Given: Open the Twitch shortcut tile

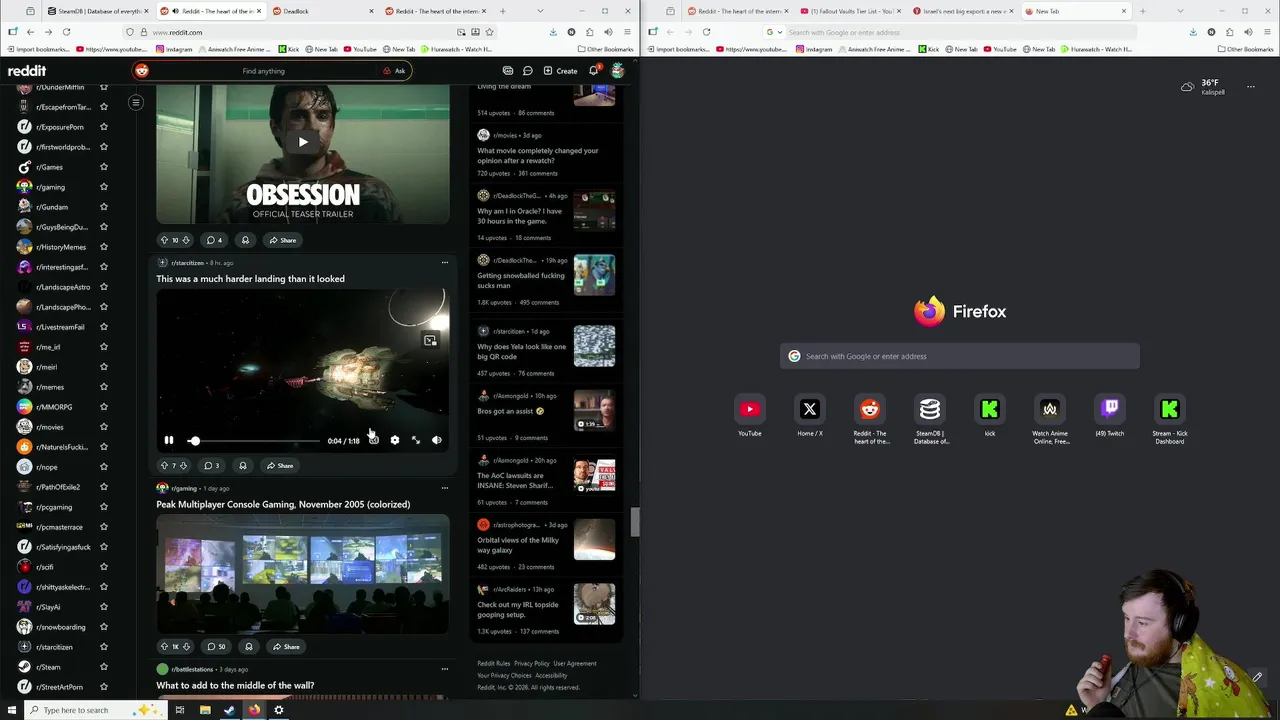Looking at the screenshot, I should click(1110, 415).
